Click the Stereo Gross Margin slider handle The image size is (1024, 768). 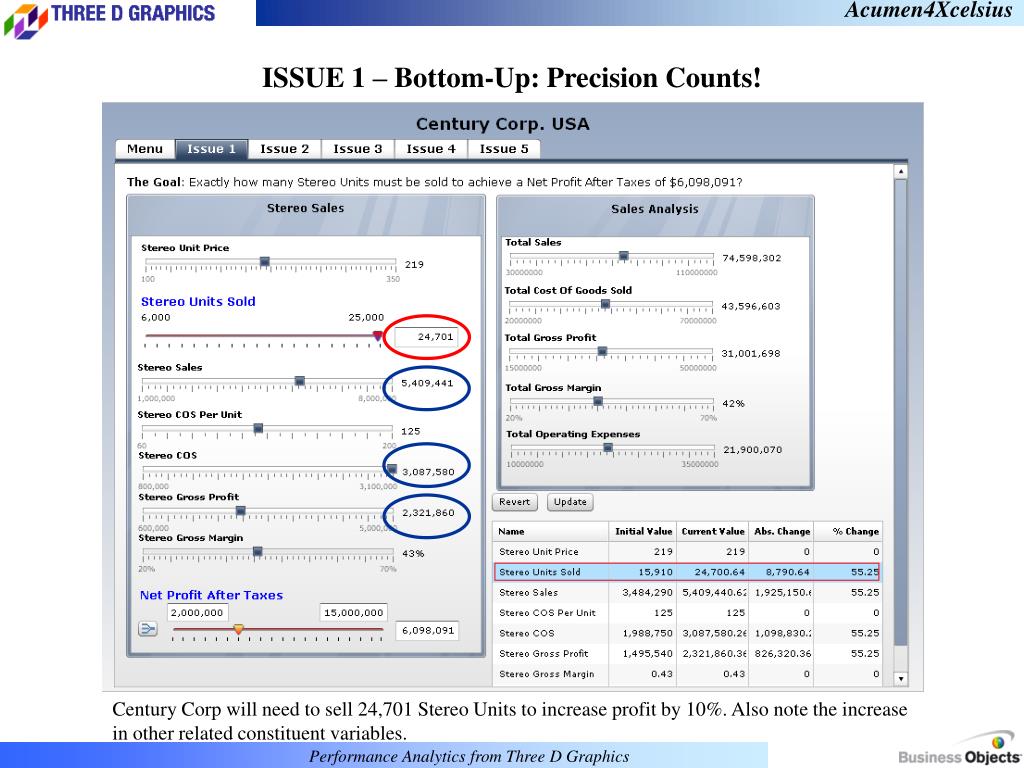(x=257, y=552)
